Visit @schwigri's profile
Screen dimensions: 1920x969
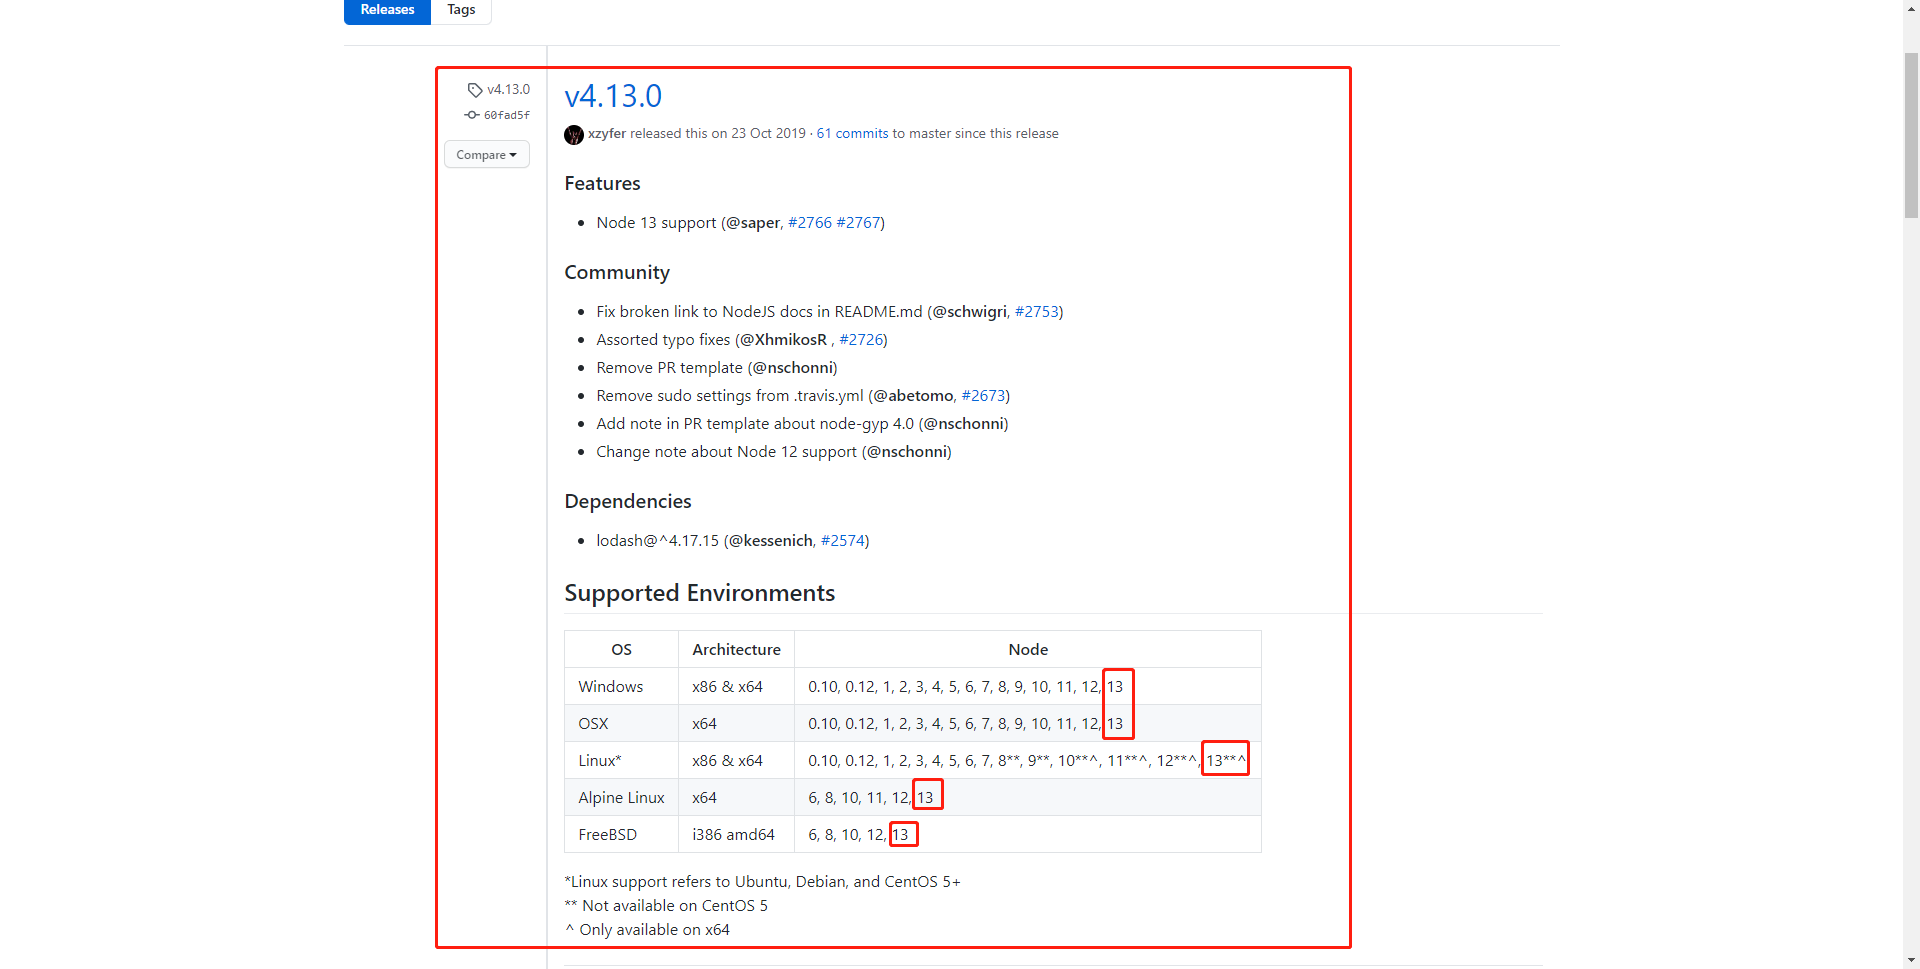coord(969,312)
